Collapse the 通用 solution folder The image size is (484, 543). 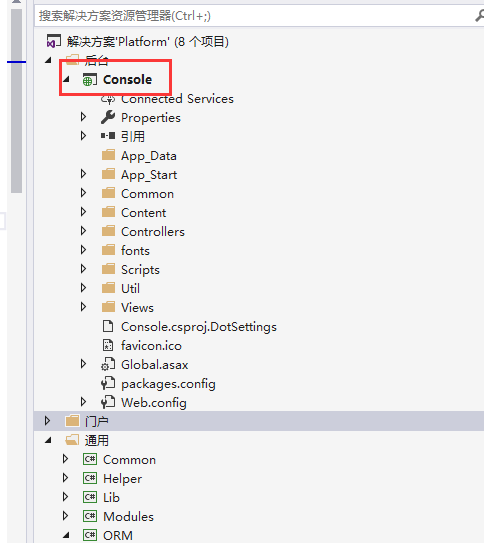48,440
